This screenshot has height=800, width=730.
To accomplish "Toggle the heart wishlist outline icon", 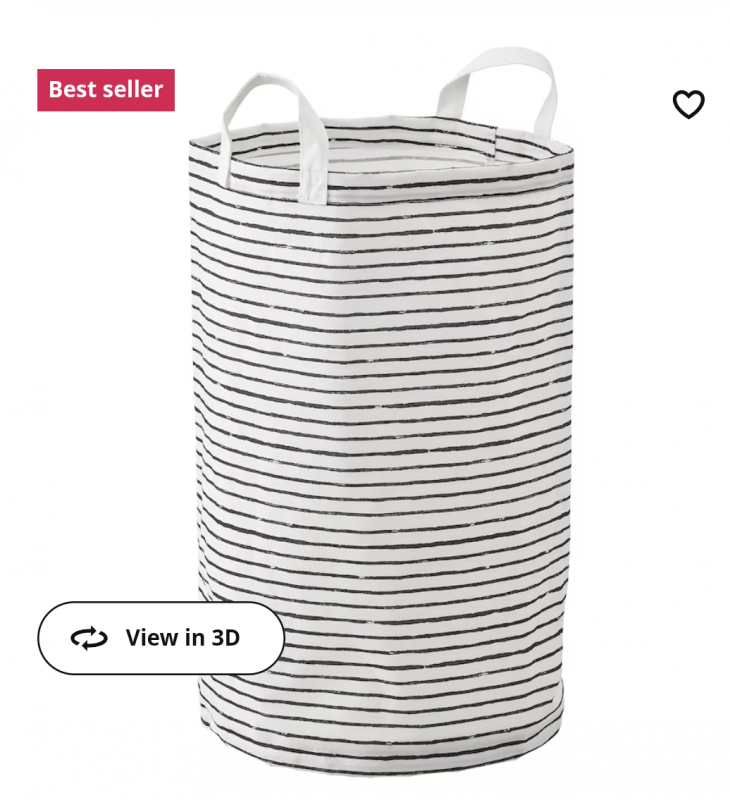I will [688, 104].
